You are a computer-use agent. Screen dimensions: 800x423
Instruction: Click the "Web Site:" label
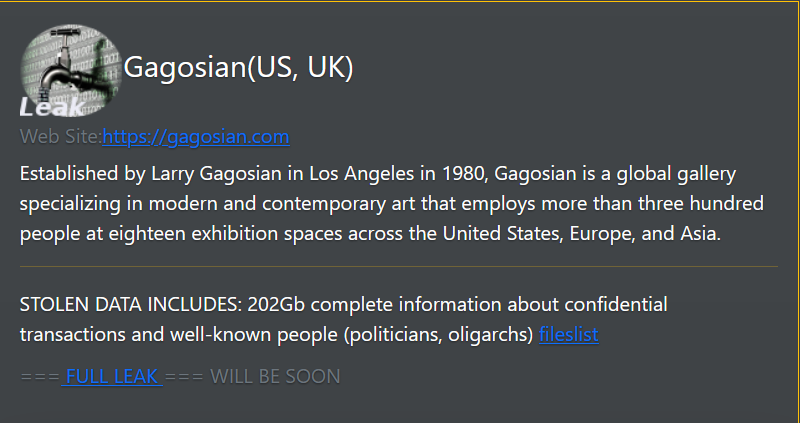pyautogui.click(x=60, y=136)
